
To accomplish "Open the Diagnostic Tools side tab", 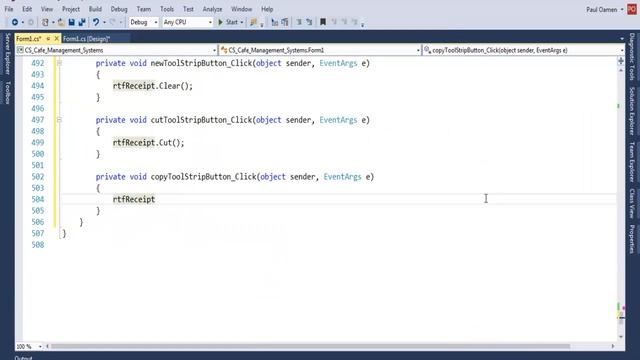I will coord(632,56).
